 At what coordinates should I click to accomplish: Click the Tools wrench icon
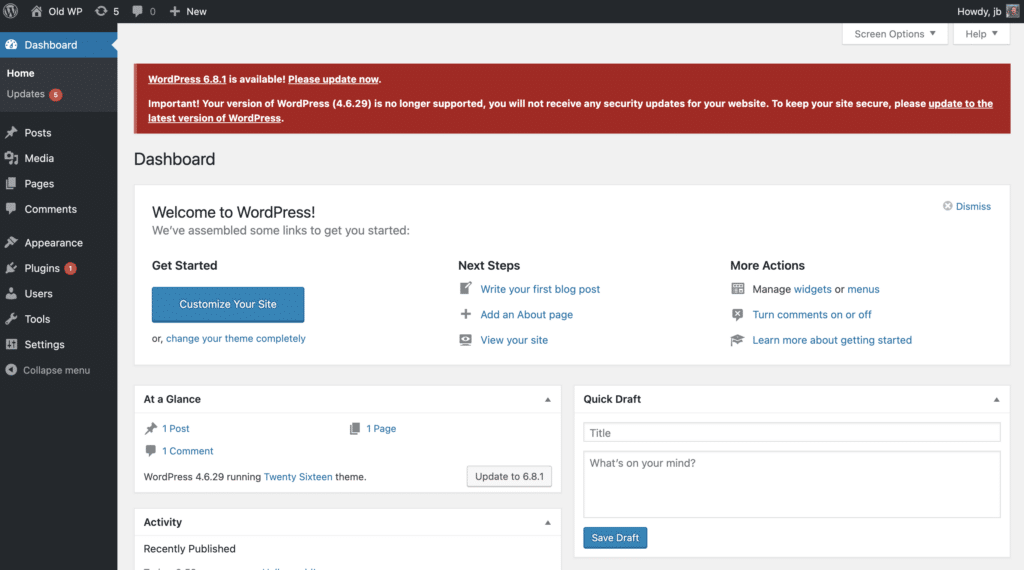11,319
